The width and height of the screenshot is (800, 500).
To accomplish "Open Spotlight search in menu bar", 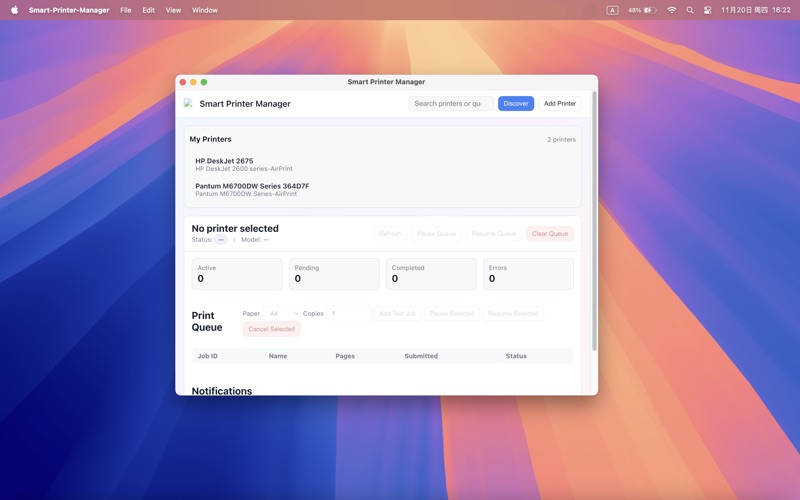I will [x=690, y=10].
